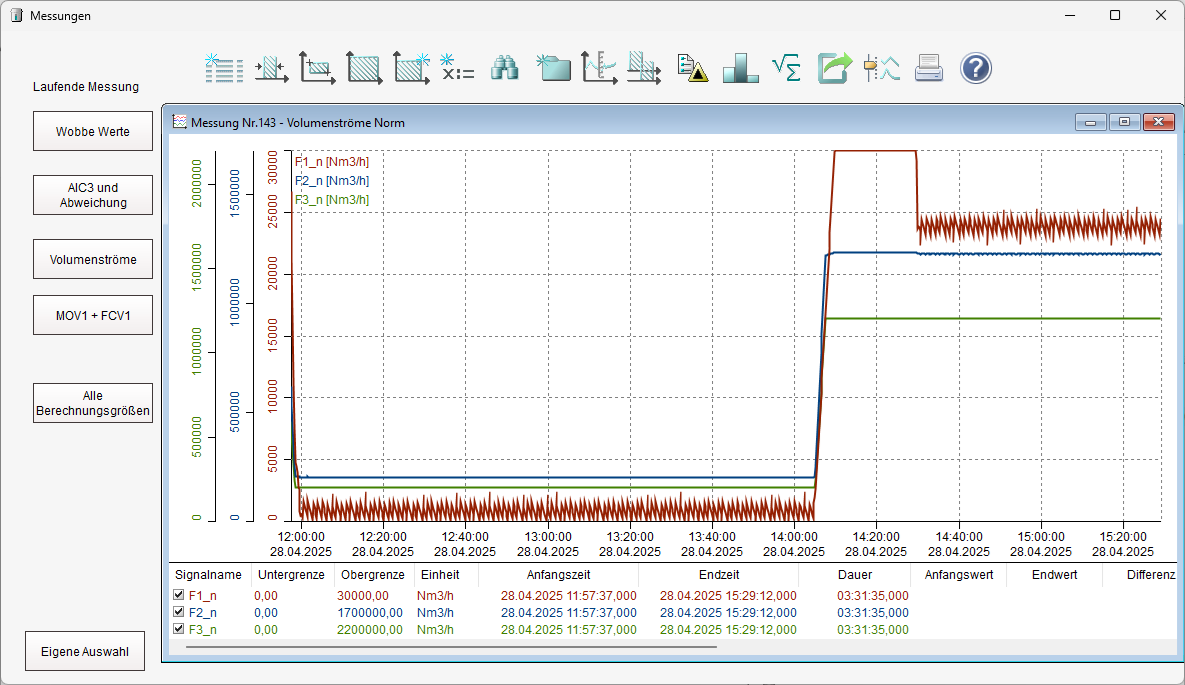Select the Volumenströme button
This screenshot has height=685, width=1185.
click(93, 259)
